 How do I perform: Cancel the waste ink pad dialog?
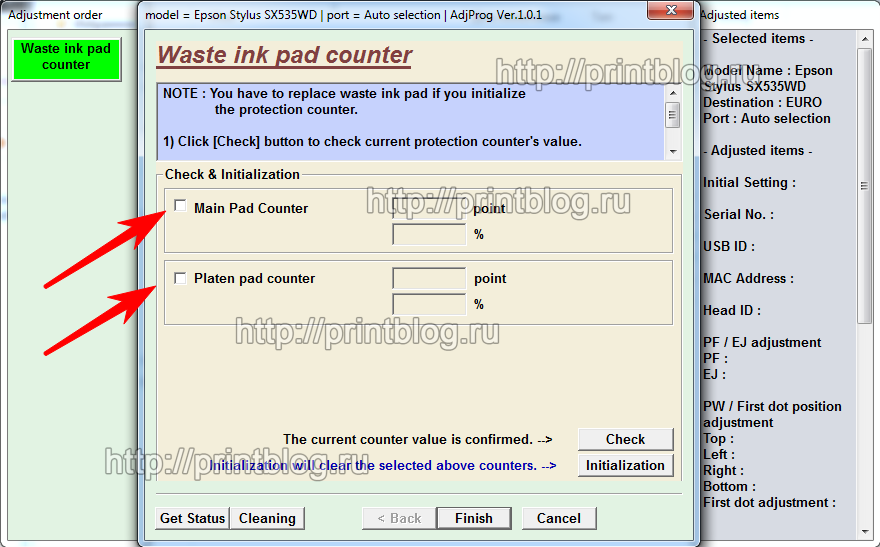(x=558, y=518)
